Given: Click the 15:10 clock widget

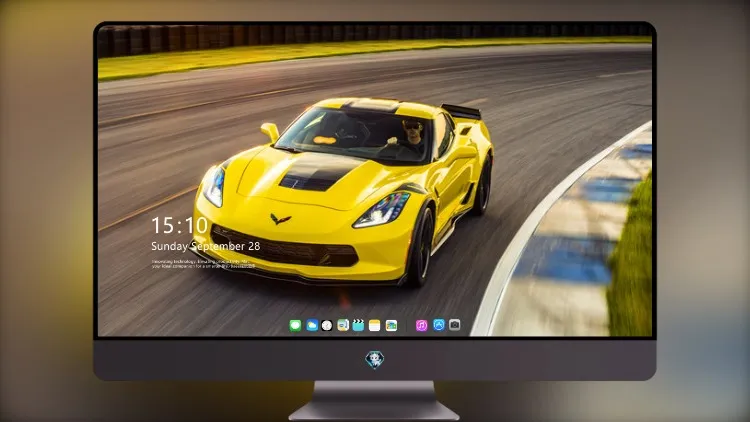Looking at the screenshot, I should [x=179, y=225].
